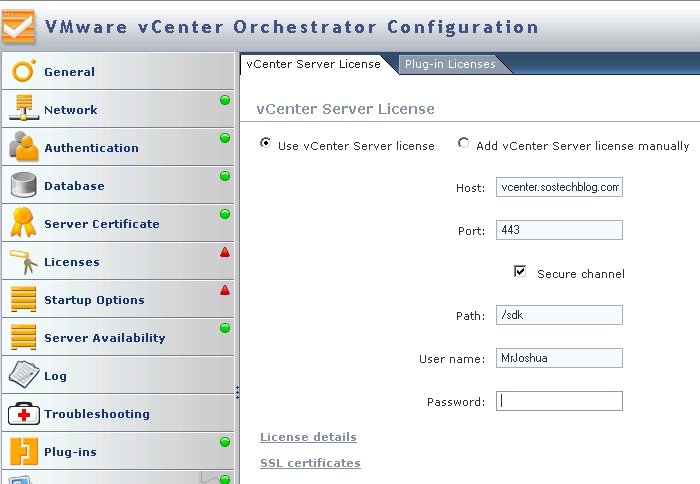This screenshot has width=700, height=484.
Task: Click green status dot beside Database
Action: [225, 176]
